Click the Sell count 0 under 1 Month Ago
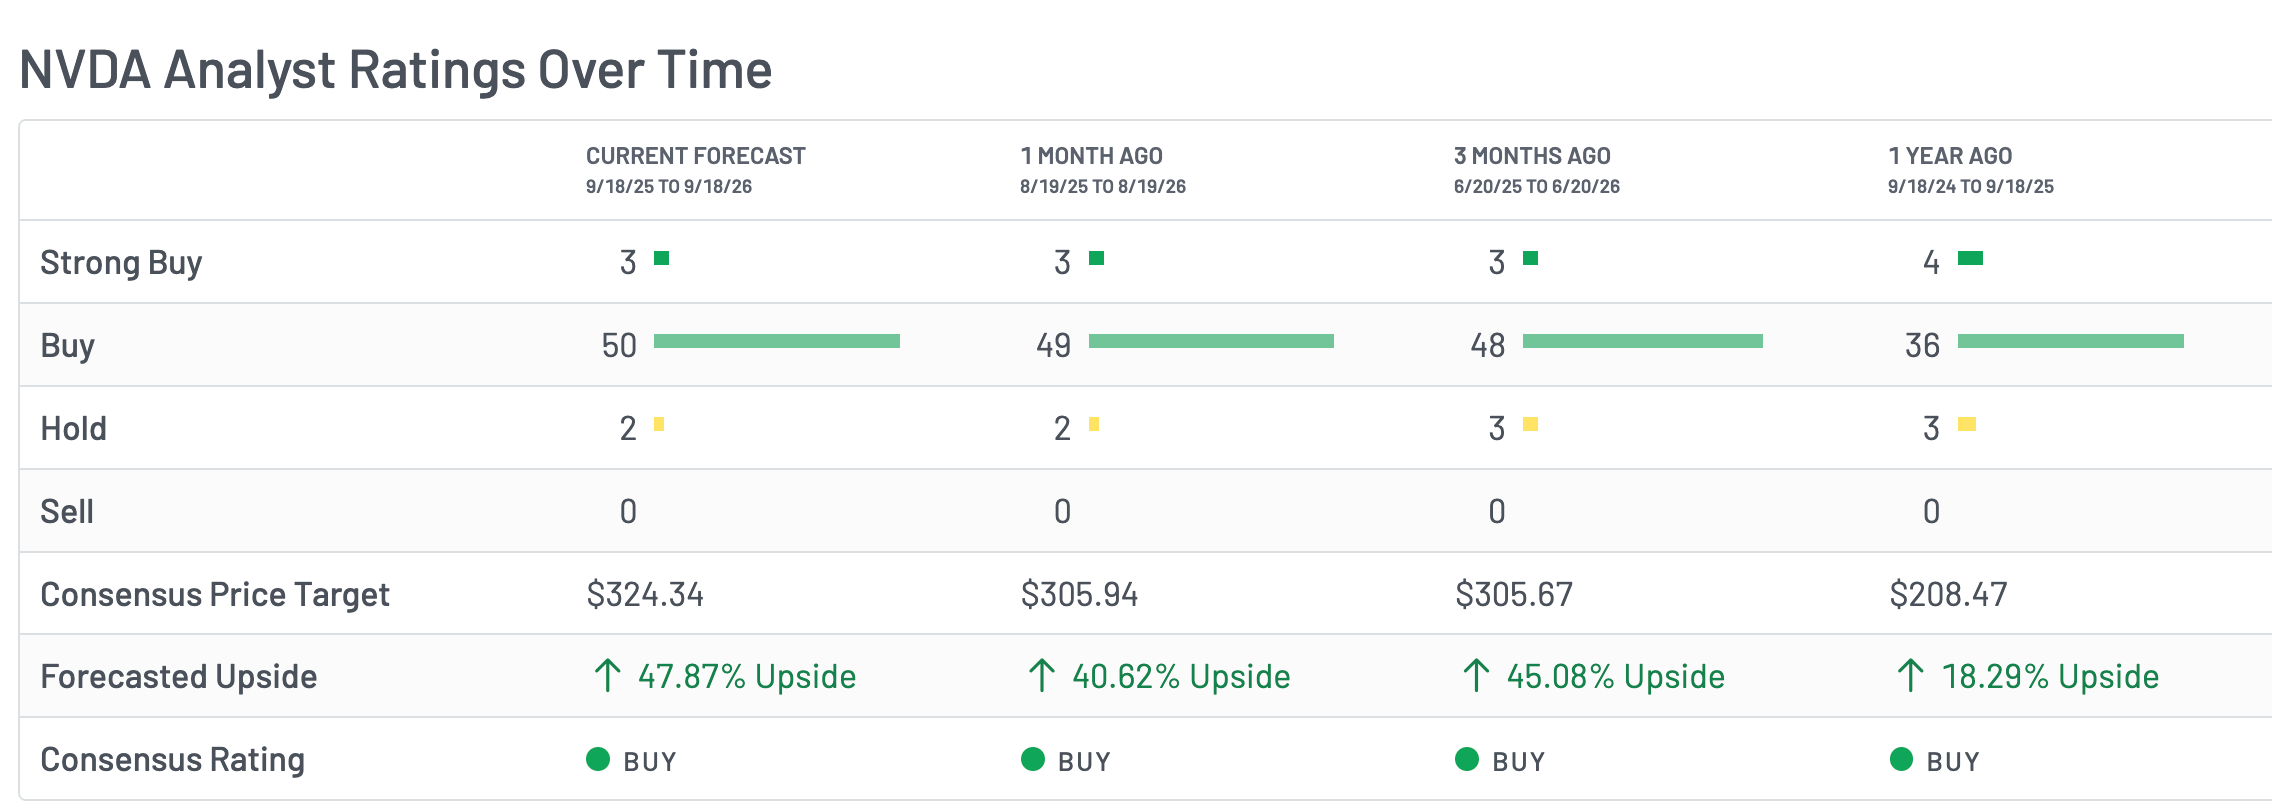The image size is (2272, 808). click(x=1062, y=511)
